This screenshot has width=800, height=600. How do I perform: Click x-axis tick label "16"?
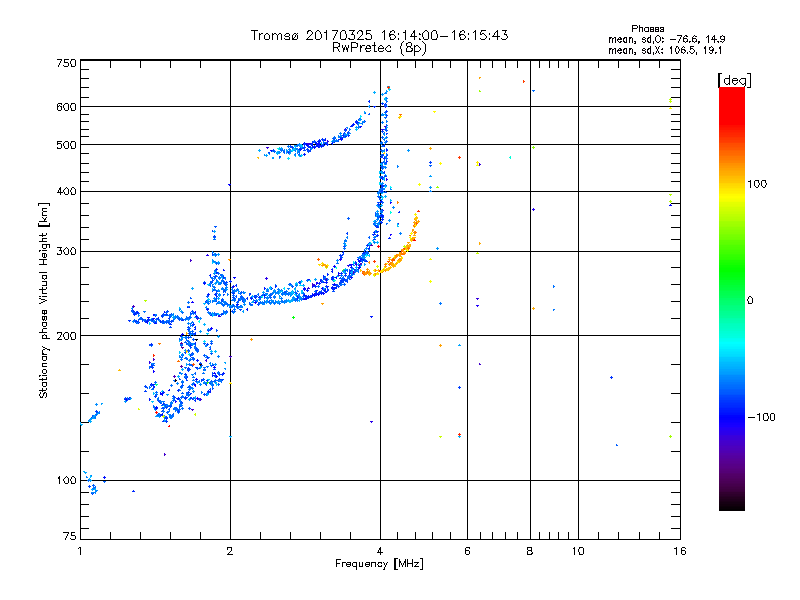pos(680,551)
